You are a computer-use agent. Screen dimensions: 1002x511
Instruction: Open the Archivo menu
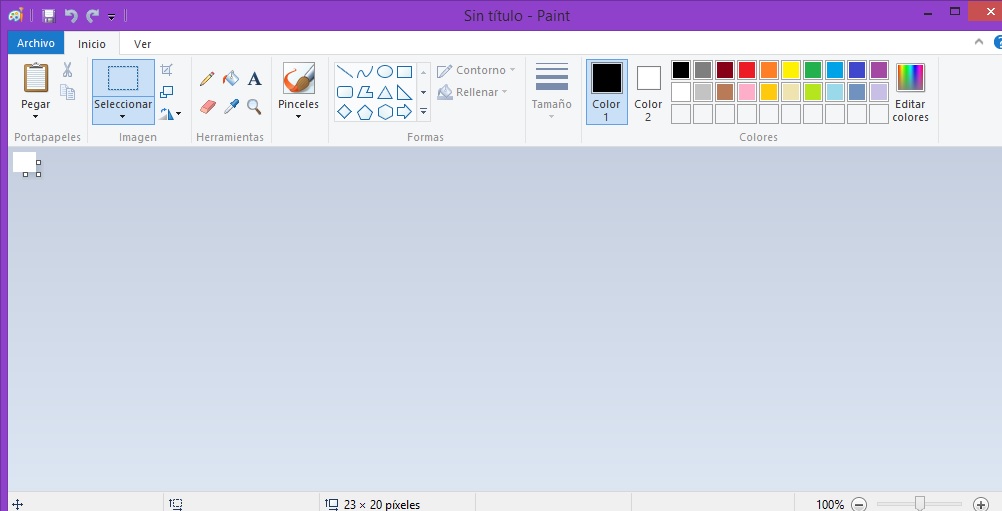pyautogui.click(x=36, y=43)
